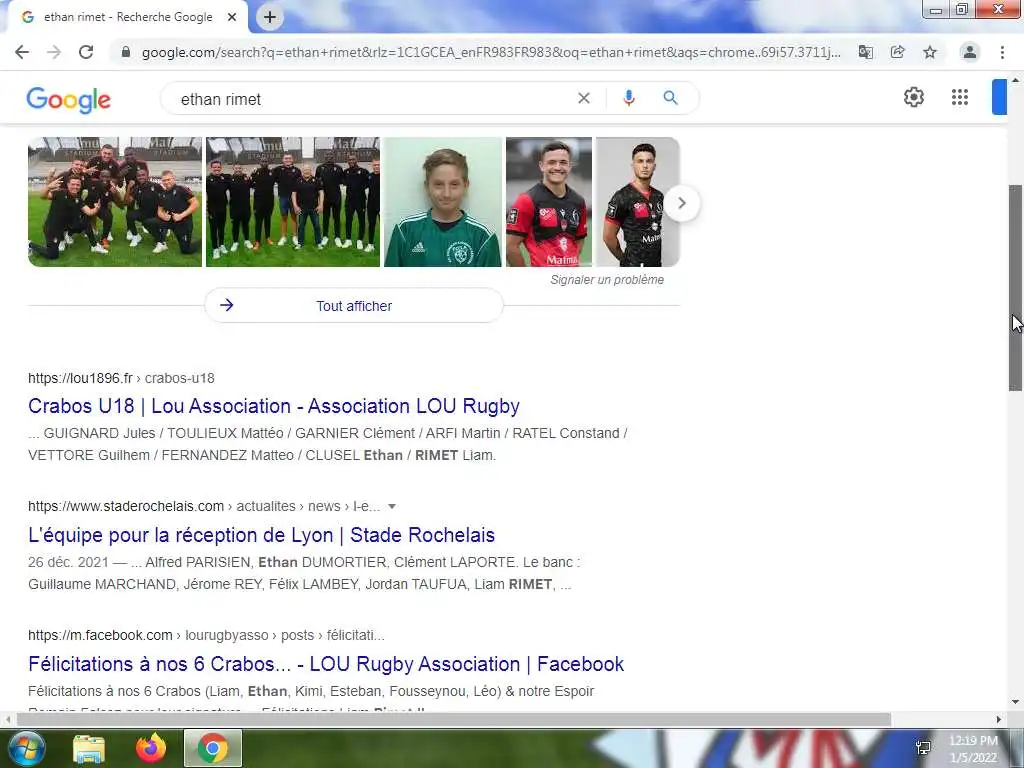This screenshot has height=768, width=1024.
Task: Click the magnifying glass search icon
Action: click(x=671, y=98)
